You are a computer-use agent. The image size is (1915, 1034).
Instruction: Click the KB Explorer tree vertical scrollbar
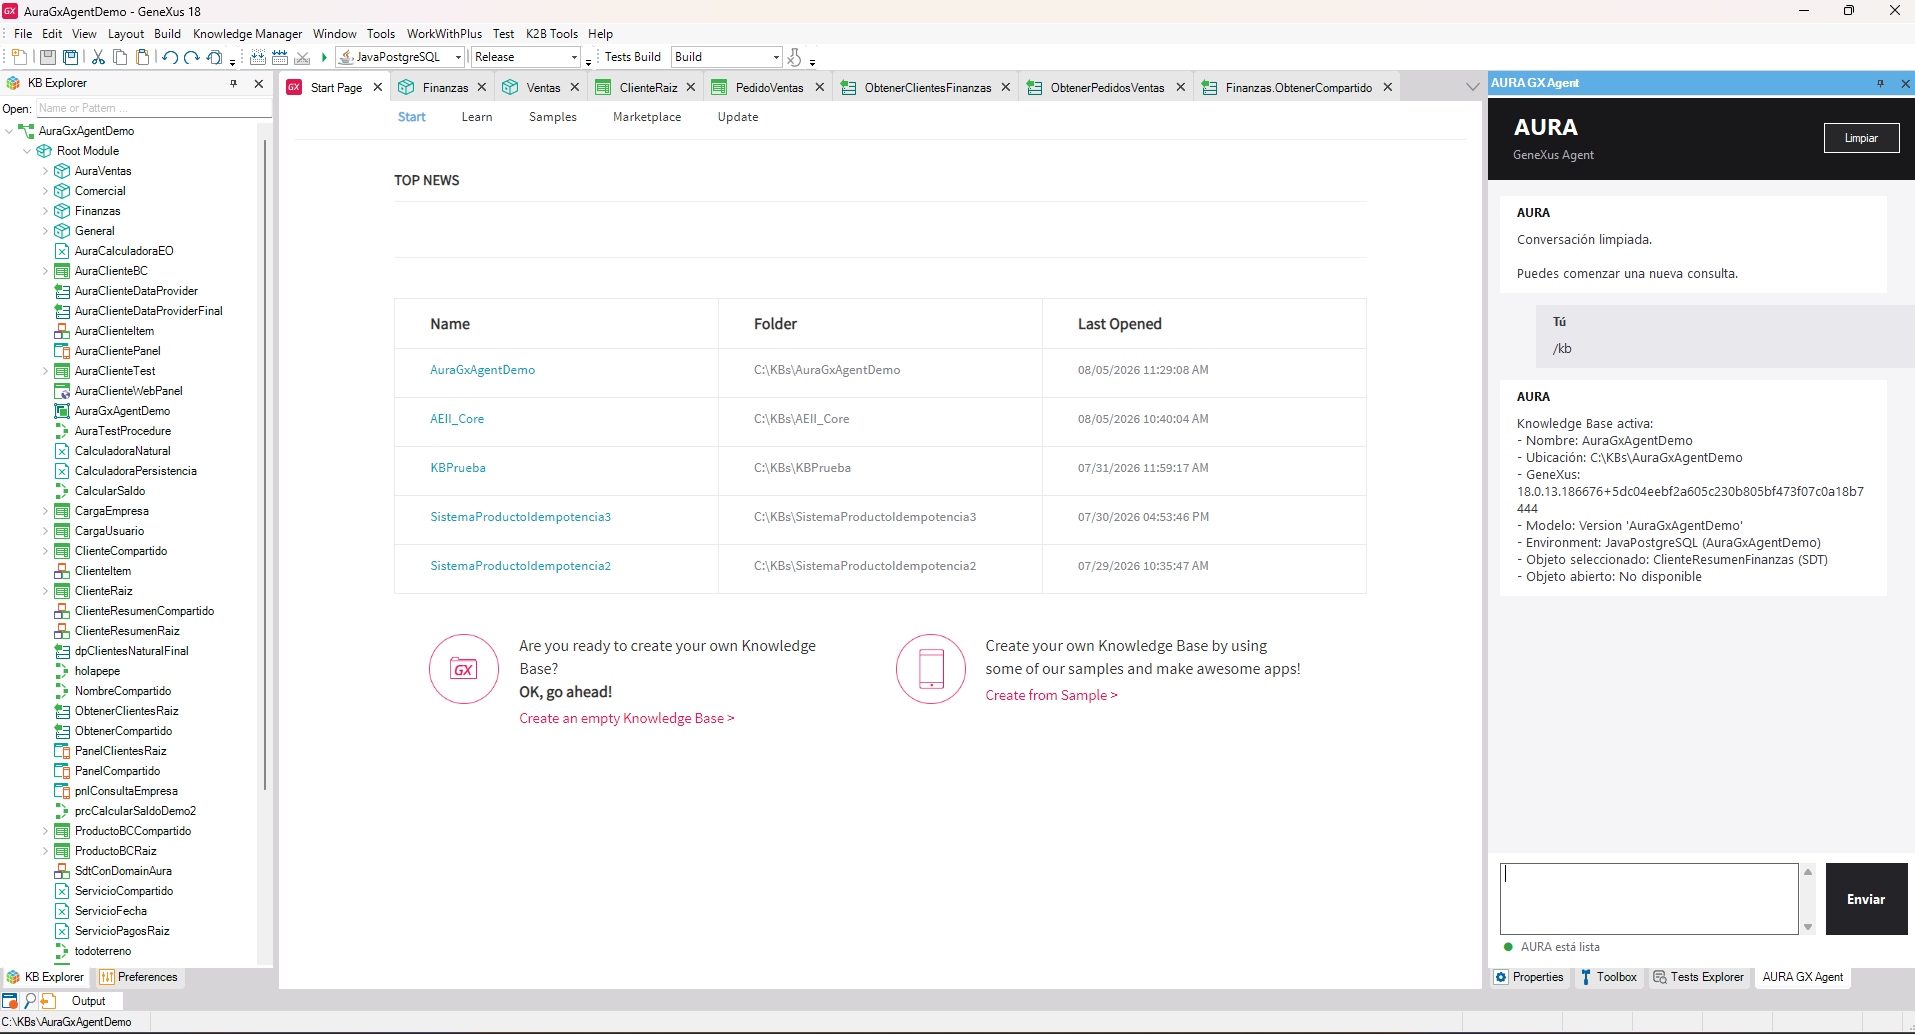point(265,463)
